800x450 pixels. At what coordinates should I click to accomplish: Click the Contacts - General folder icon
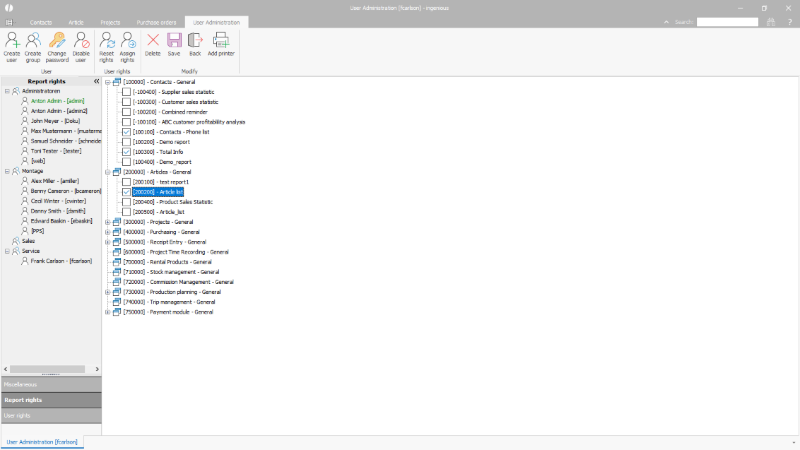pos(117,82)
